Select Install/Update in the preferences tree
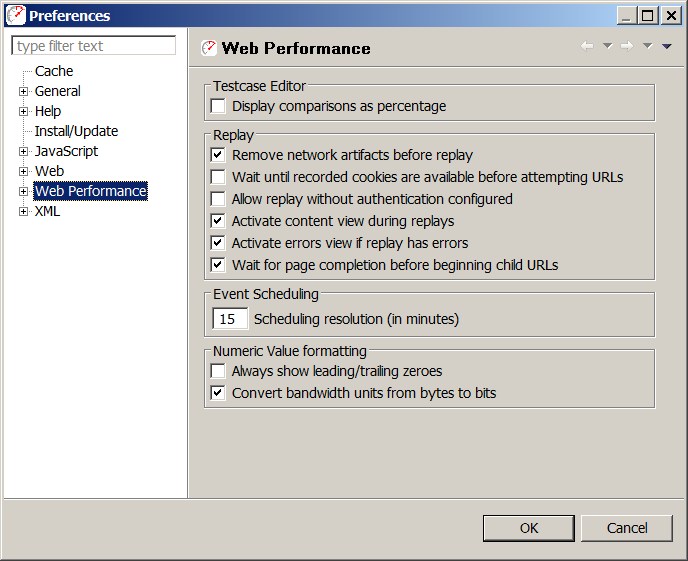Screen dimensions: 688x561 pos(76,131)
